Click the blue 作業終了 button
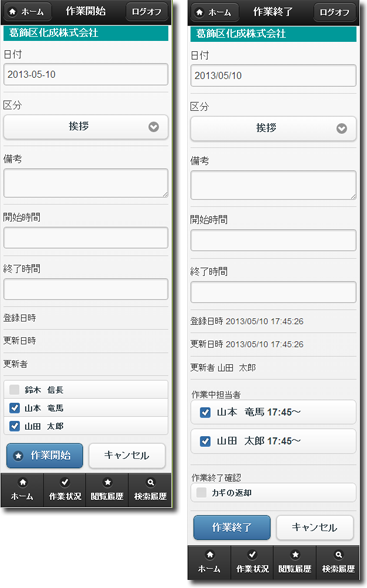 coord(232,528)
